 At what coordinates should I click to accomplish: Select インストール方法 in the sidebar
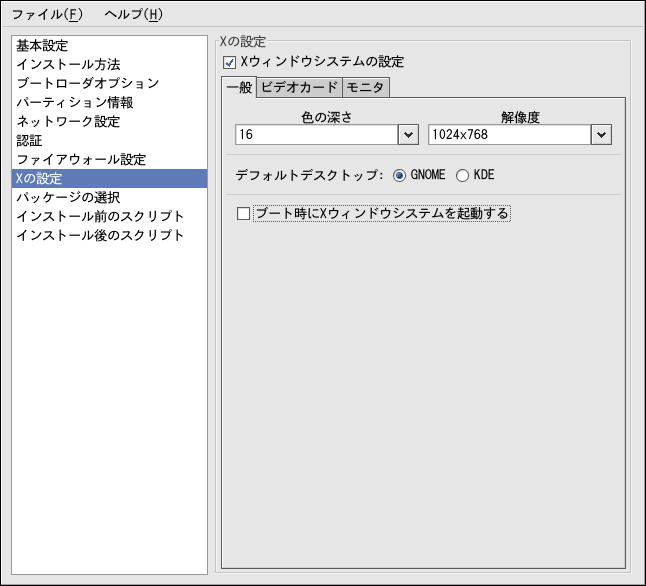68,65
